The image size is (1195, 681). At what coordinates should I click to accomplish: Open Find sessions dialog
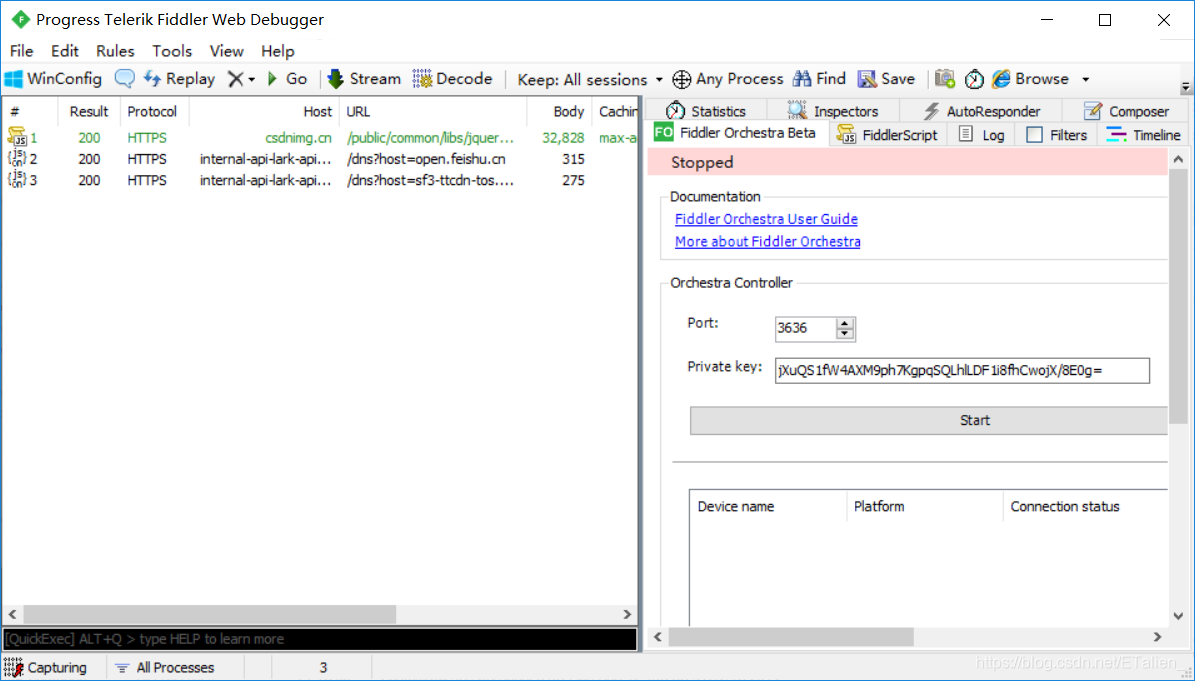point(819,79)
